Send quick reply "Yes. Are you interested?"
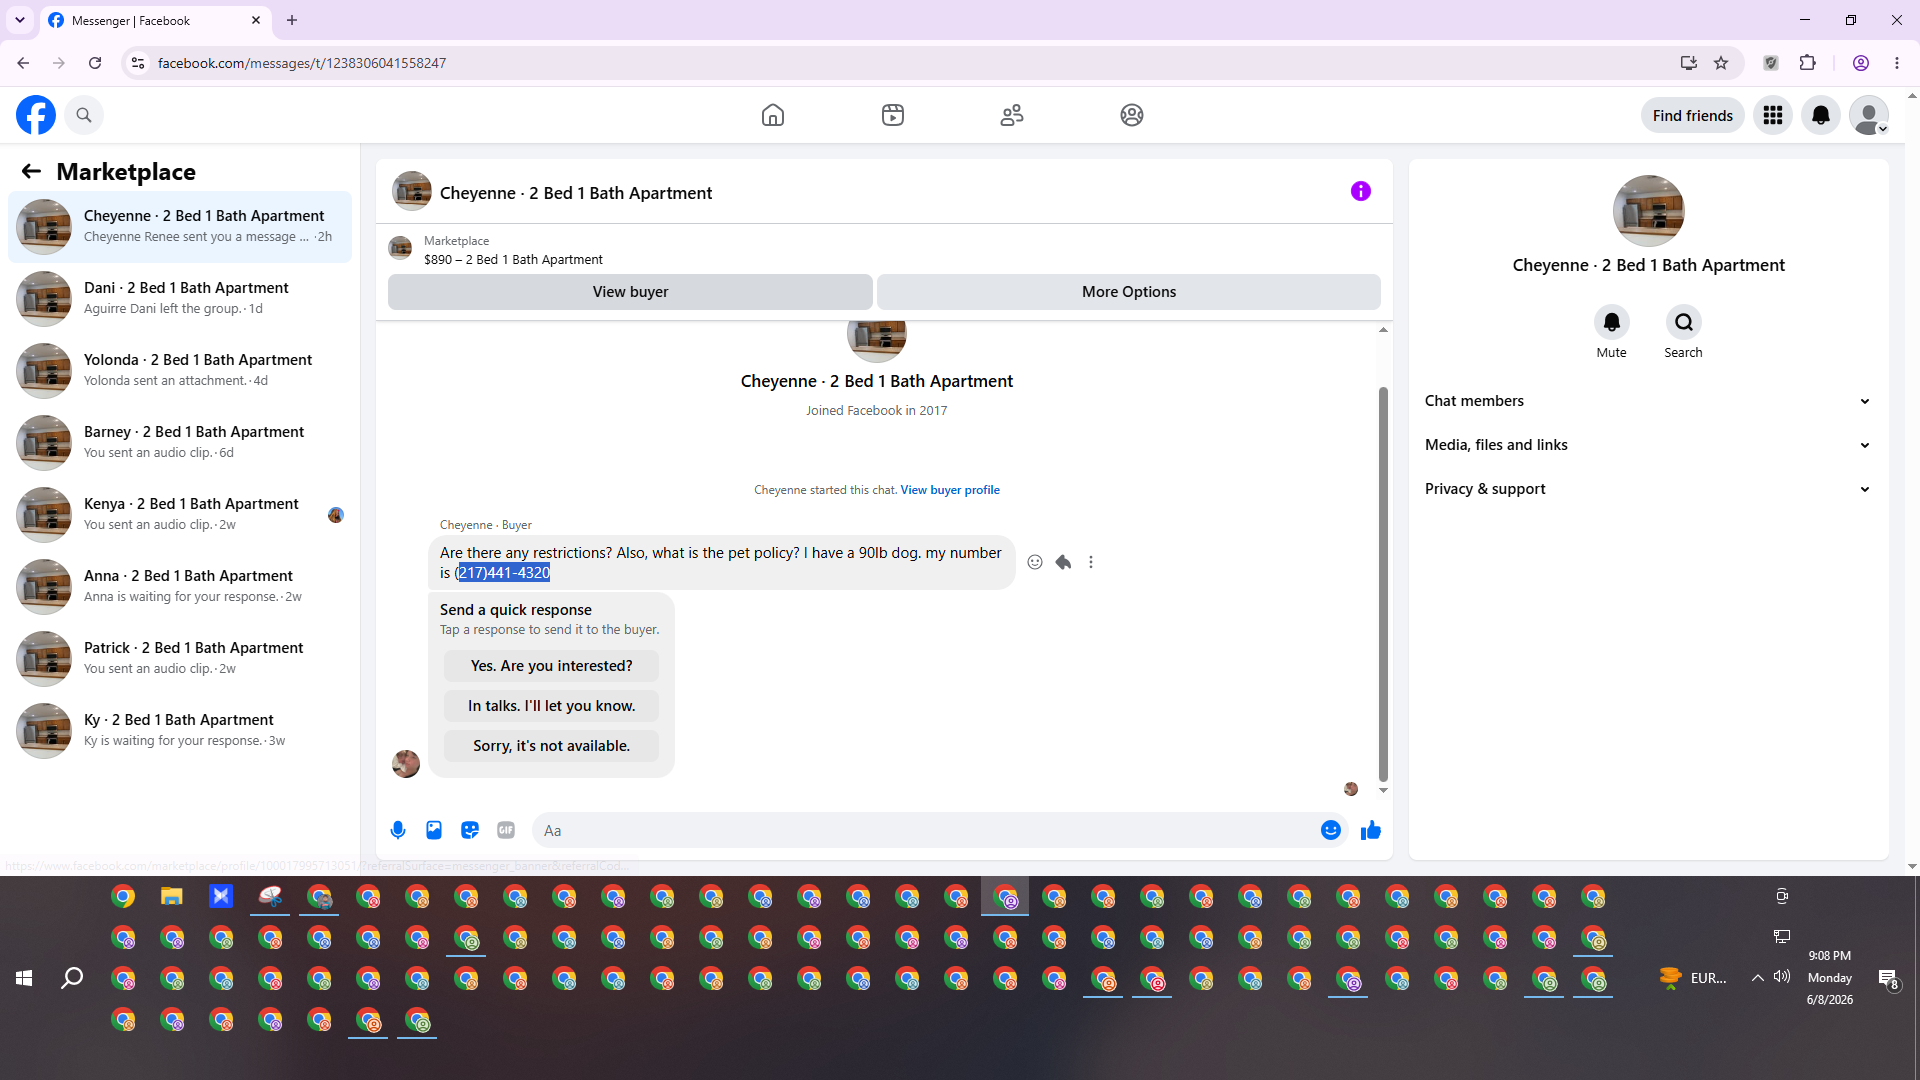The image size is (1920, 1080). point(552,666)
